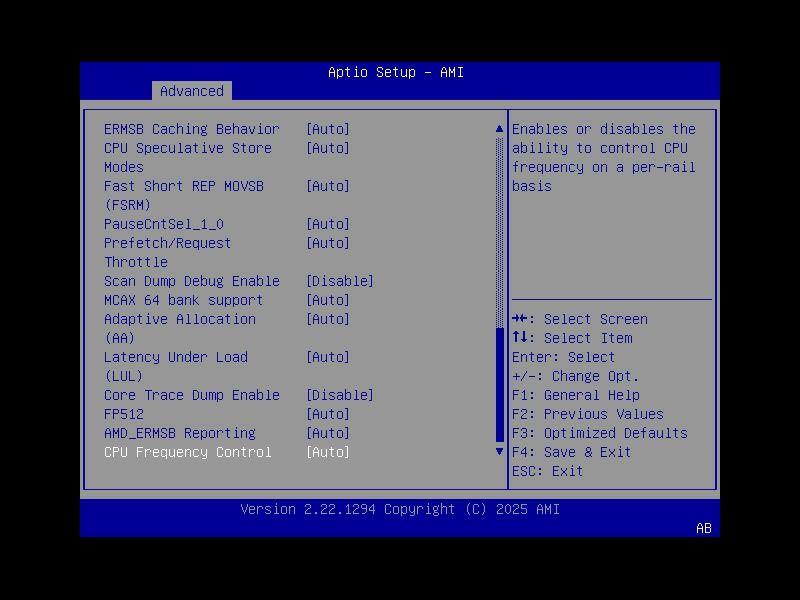Viewport: 800px width, 600px height.
Task: Open CPU Frequency Control [Auto] value
Action: (x=328, y=452)
